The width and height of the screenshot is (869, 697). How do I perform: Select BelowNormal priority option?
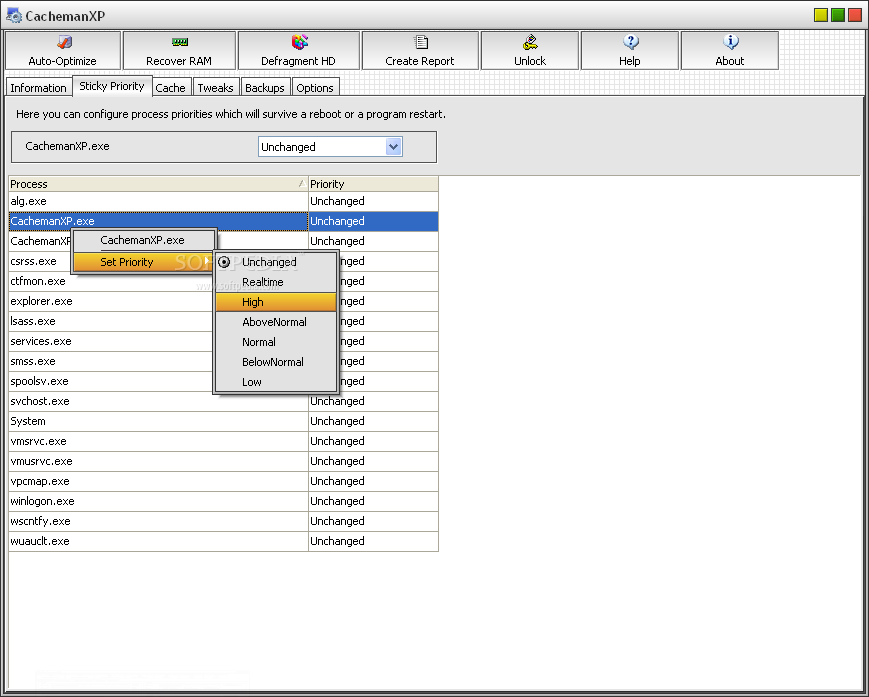click(276, 362)
